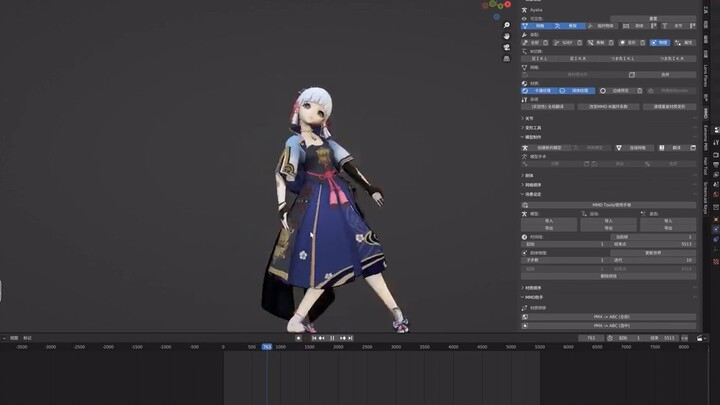Toggle 足IK.L IK switch
720x405 pixels.
click(540, 58)
